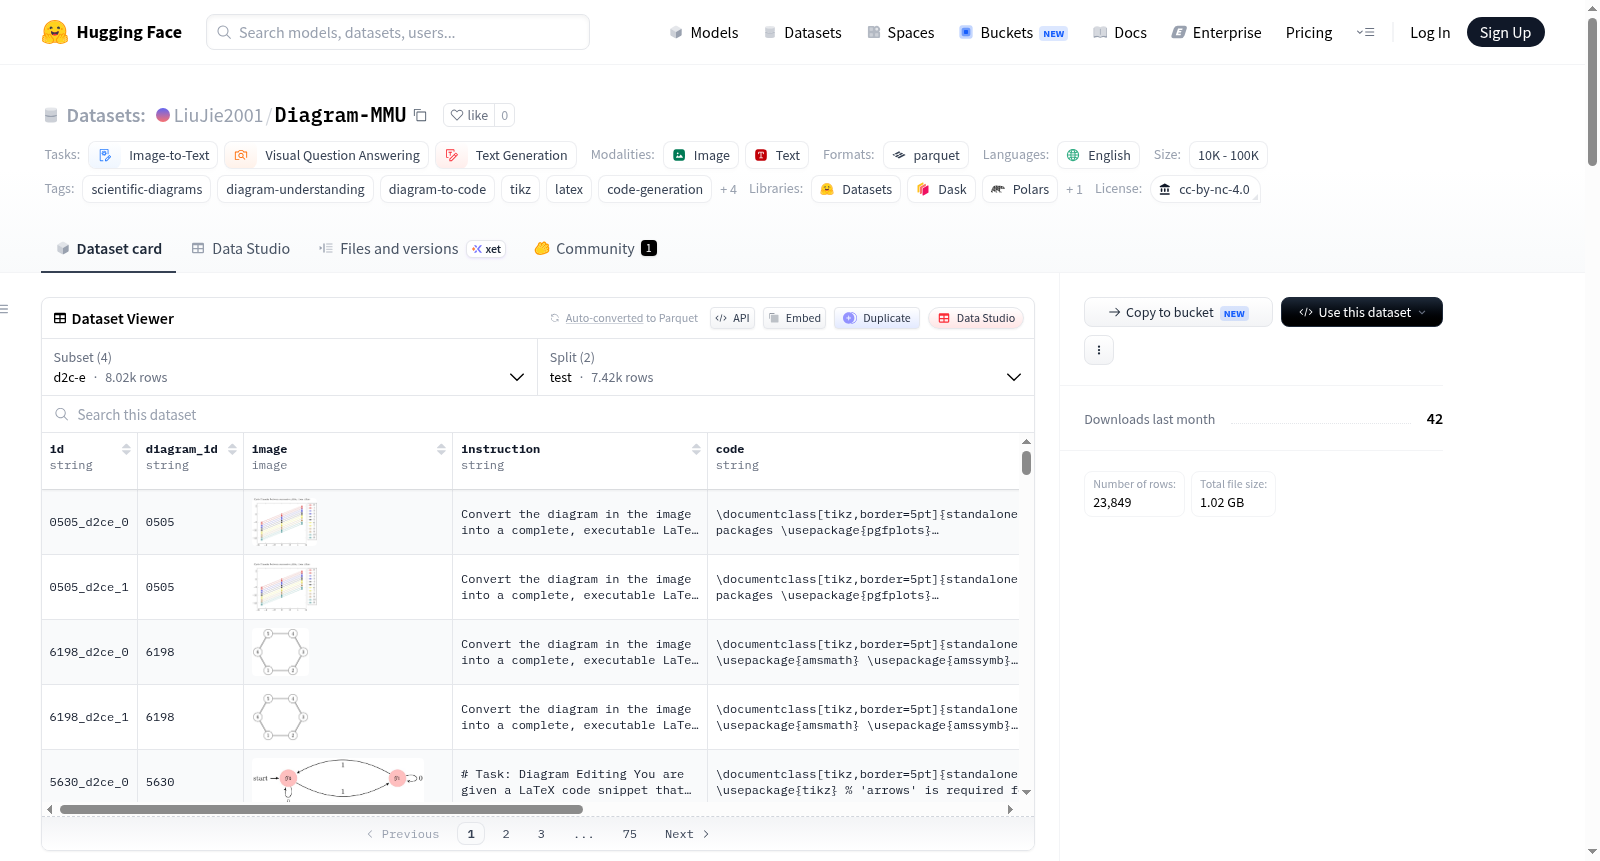Click the API button in viewer
The width and height of the screenshot is (1600, 861).
tap(732, 318)
